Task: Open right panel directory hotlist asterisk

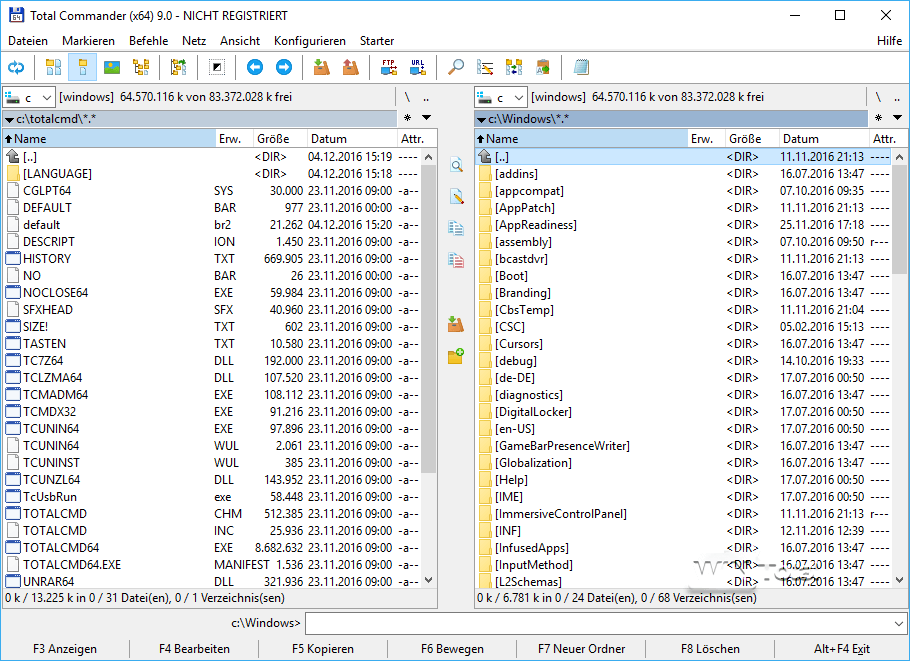Action: coord(879,118)
